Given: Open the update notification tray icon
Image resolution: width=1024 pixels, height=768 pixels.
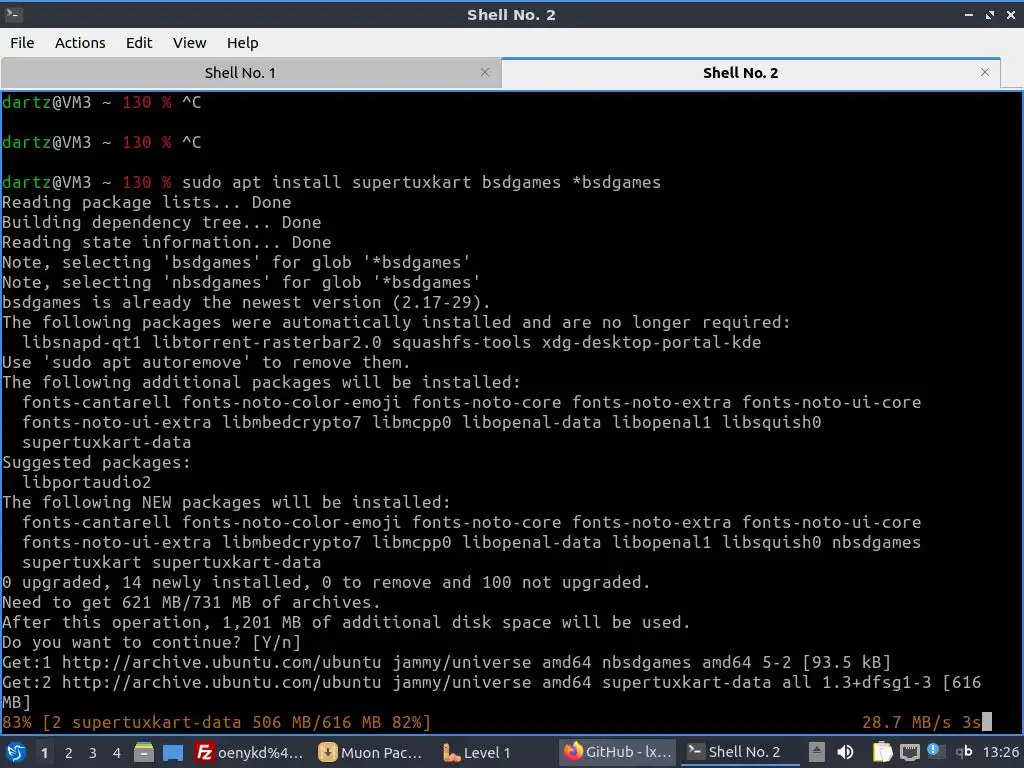Looking at the screenshot, I should coord(935,751).
